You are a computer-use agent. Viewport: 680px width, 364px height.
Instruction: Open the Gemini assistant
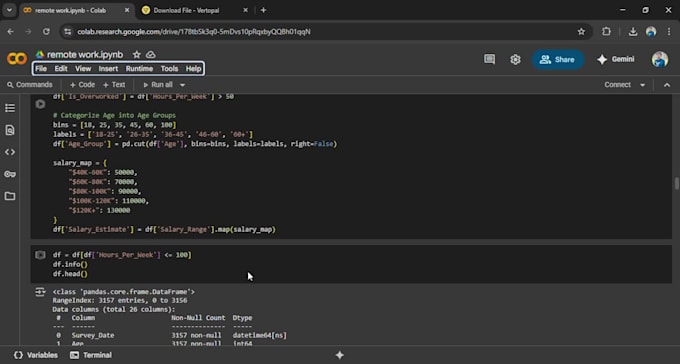(x=615, y=59)
